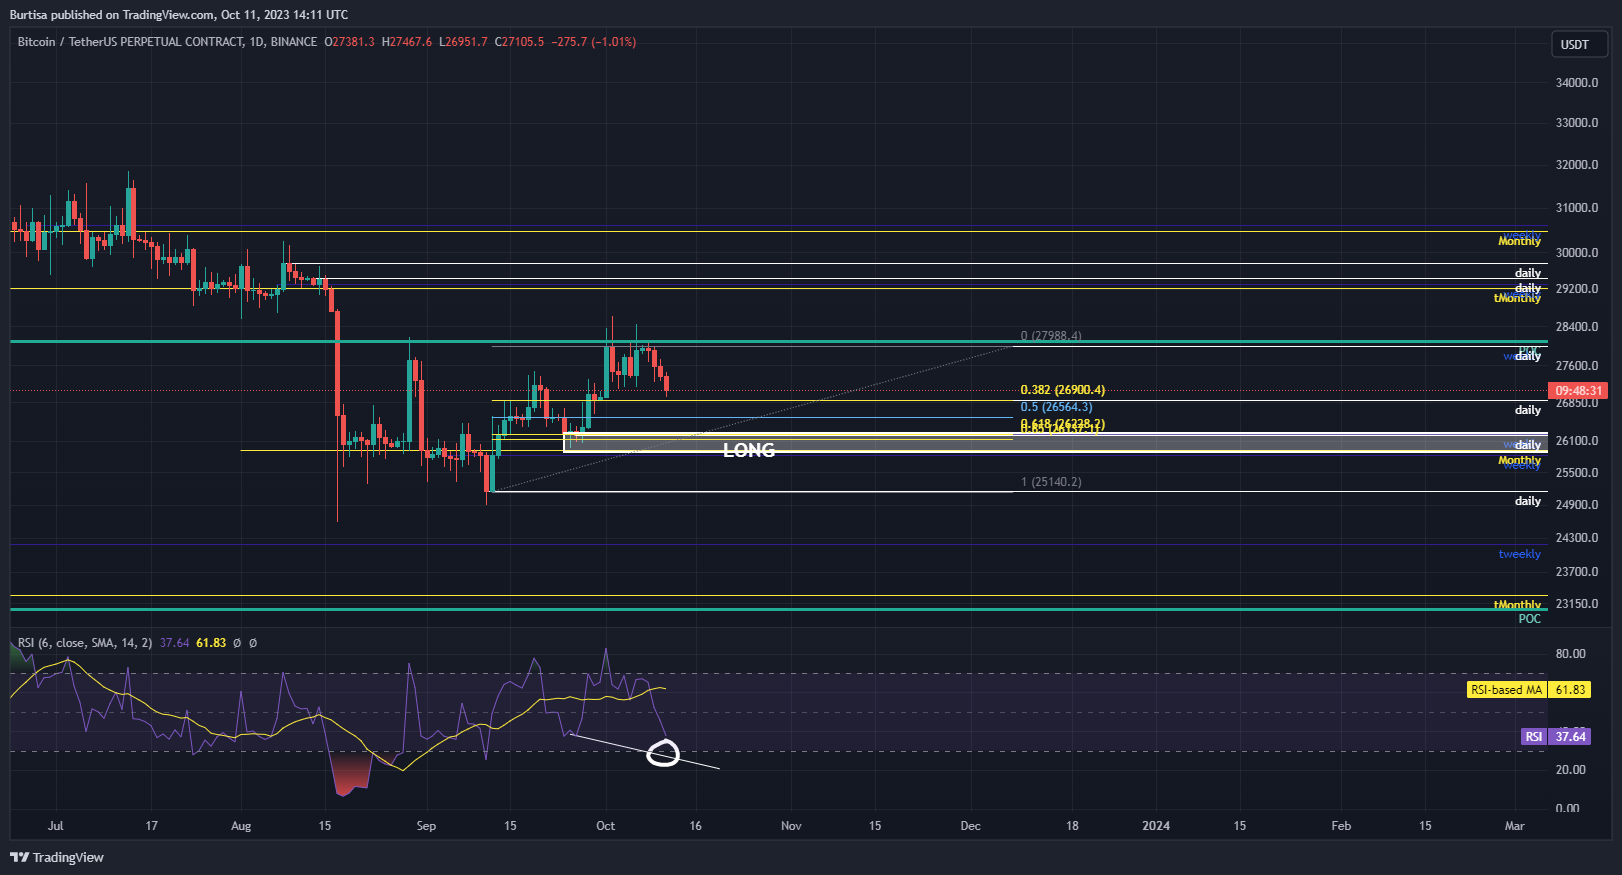Click the 29200.0 price axis label
The image size is (1622, 875).
tap(1577, 289)
